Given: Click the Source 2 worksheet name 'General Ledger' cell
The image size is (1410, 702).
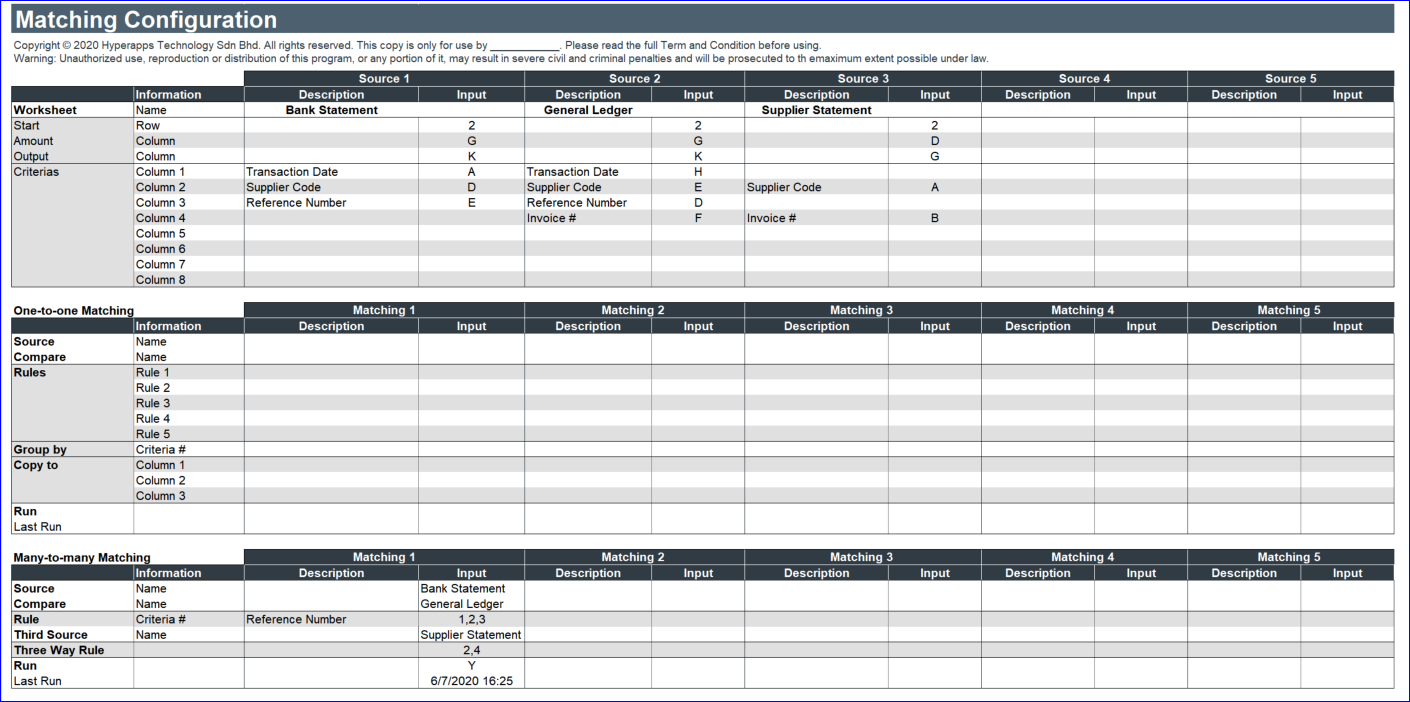Looking at the screenshot, I should click(588, 110).
